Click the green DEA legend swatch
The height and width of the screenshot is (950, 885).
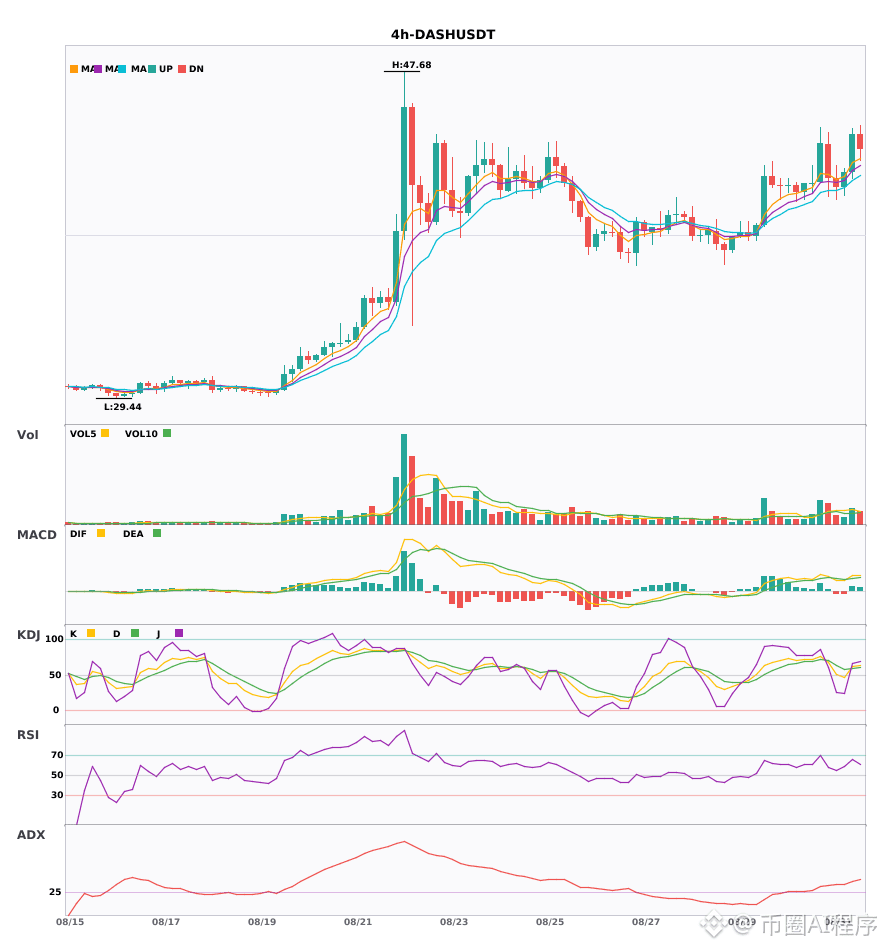(x=157, y=533)
